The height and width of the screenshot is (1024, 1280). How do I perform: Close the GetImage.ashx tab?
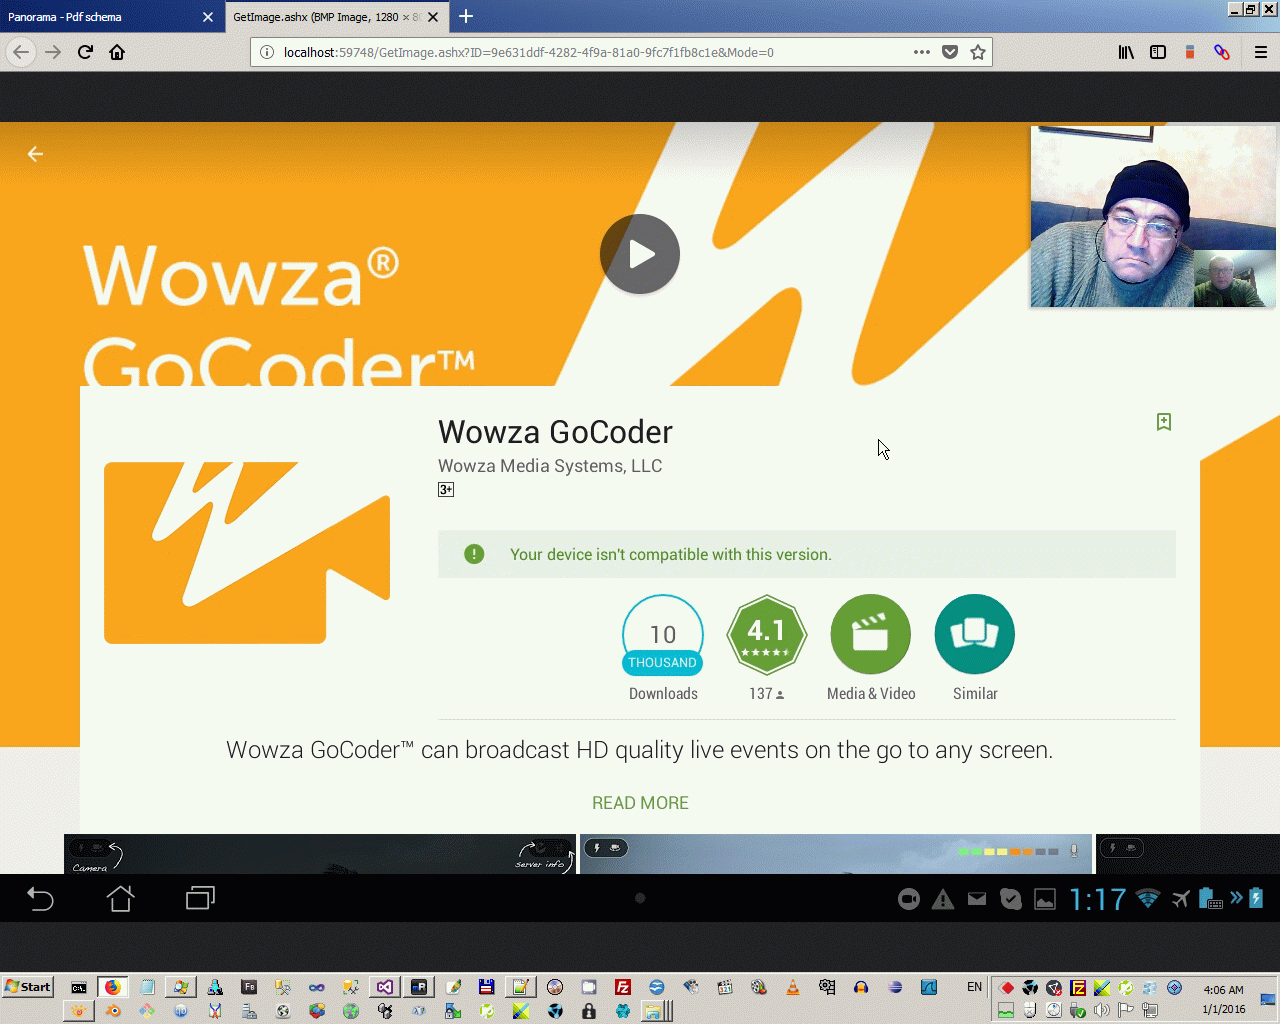(x=433, y=17)
